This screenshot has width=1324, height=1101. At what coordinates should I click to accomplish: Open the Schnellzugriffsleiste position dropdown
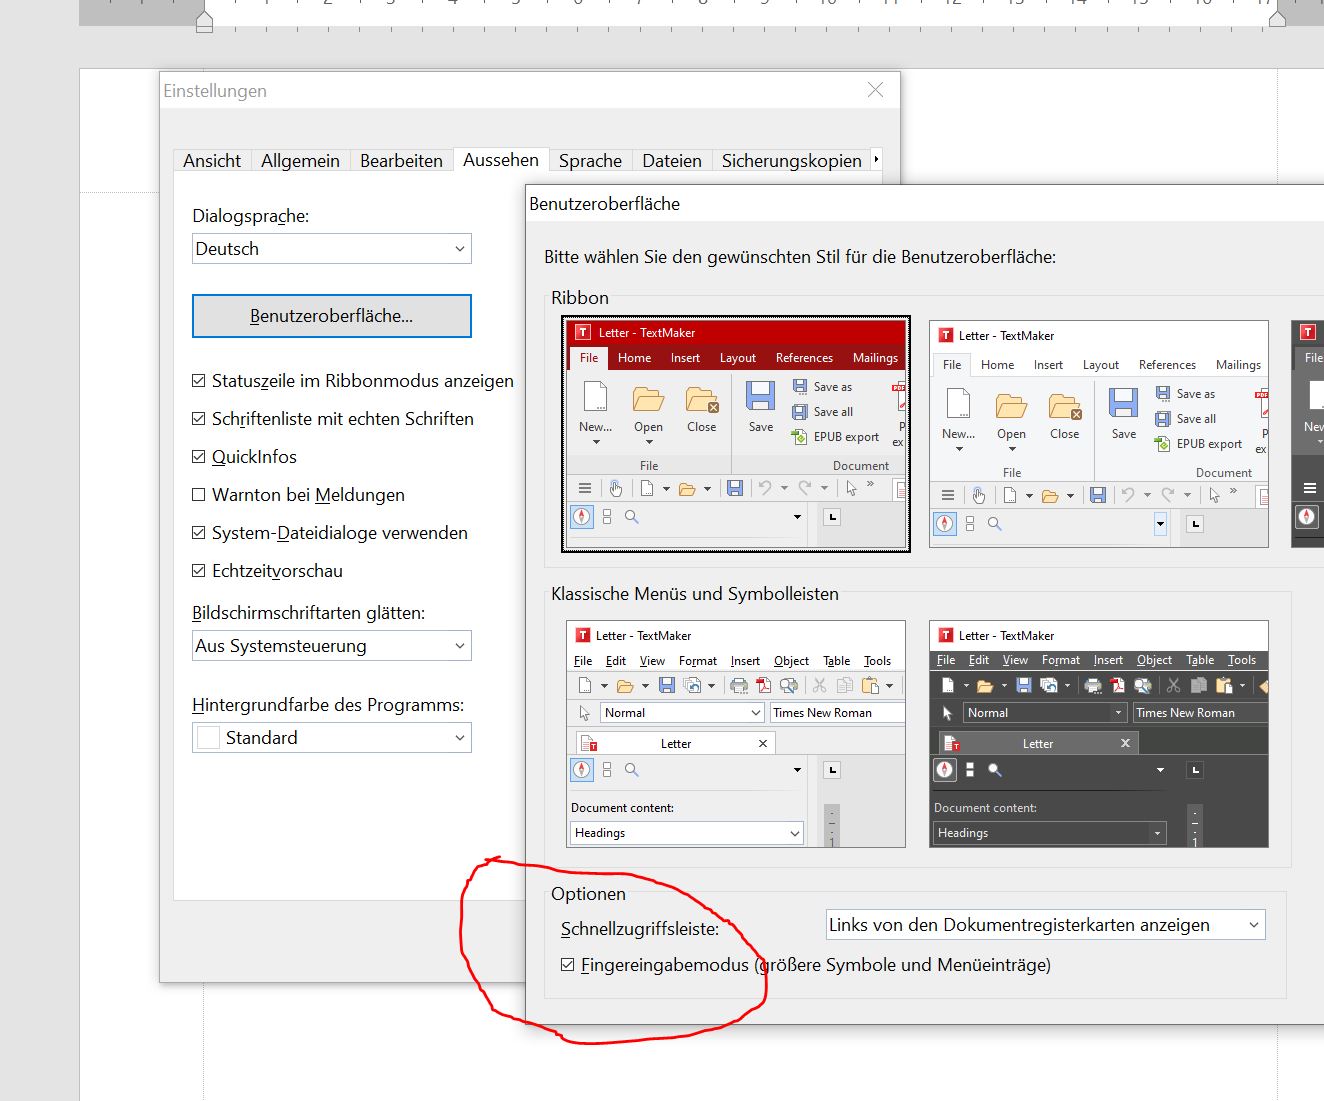point(1046,925)
